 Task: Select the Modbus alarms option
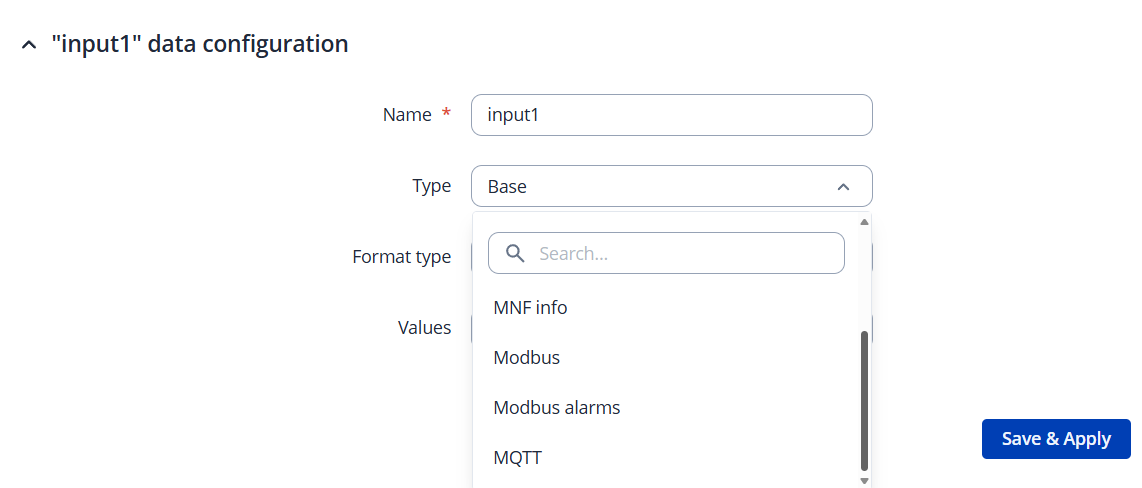pyautogui.click(x=556, y=408)
